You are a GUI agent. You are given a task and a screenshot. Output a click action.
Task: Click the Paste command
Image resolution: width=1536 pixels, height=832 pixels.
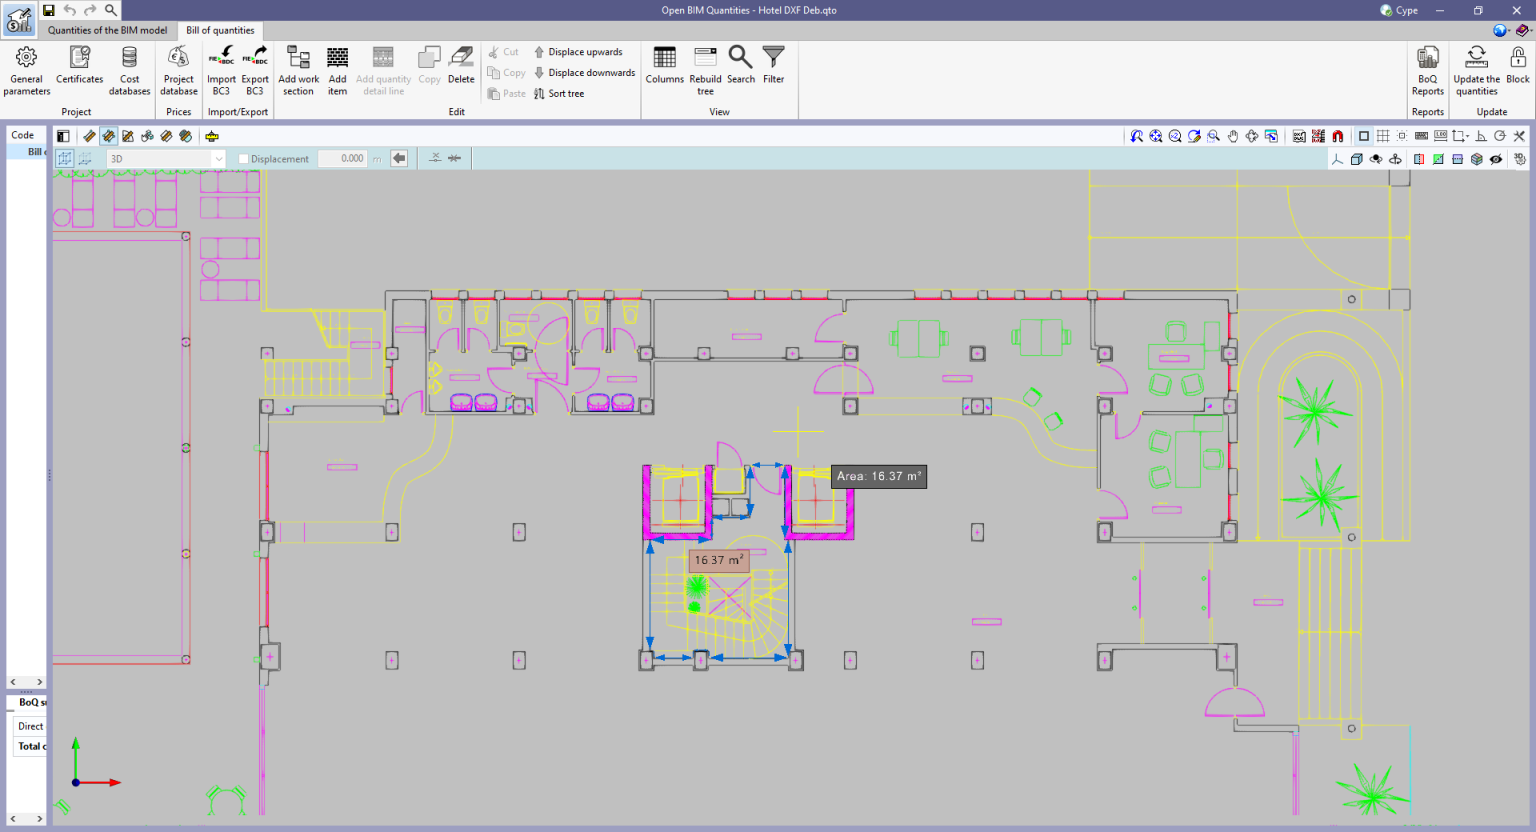[x=506, y=93]
